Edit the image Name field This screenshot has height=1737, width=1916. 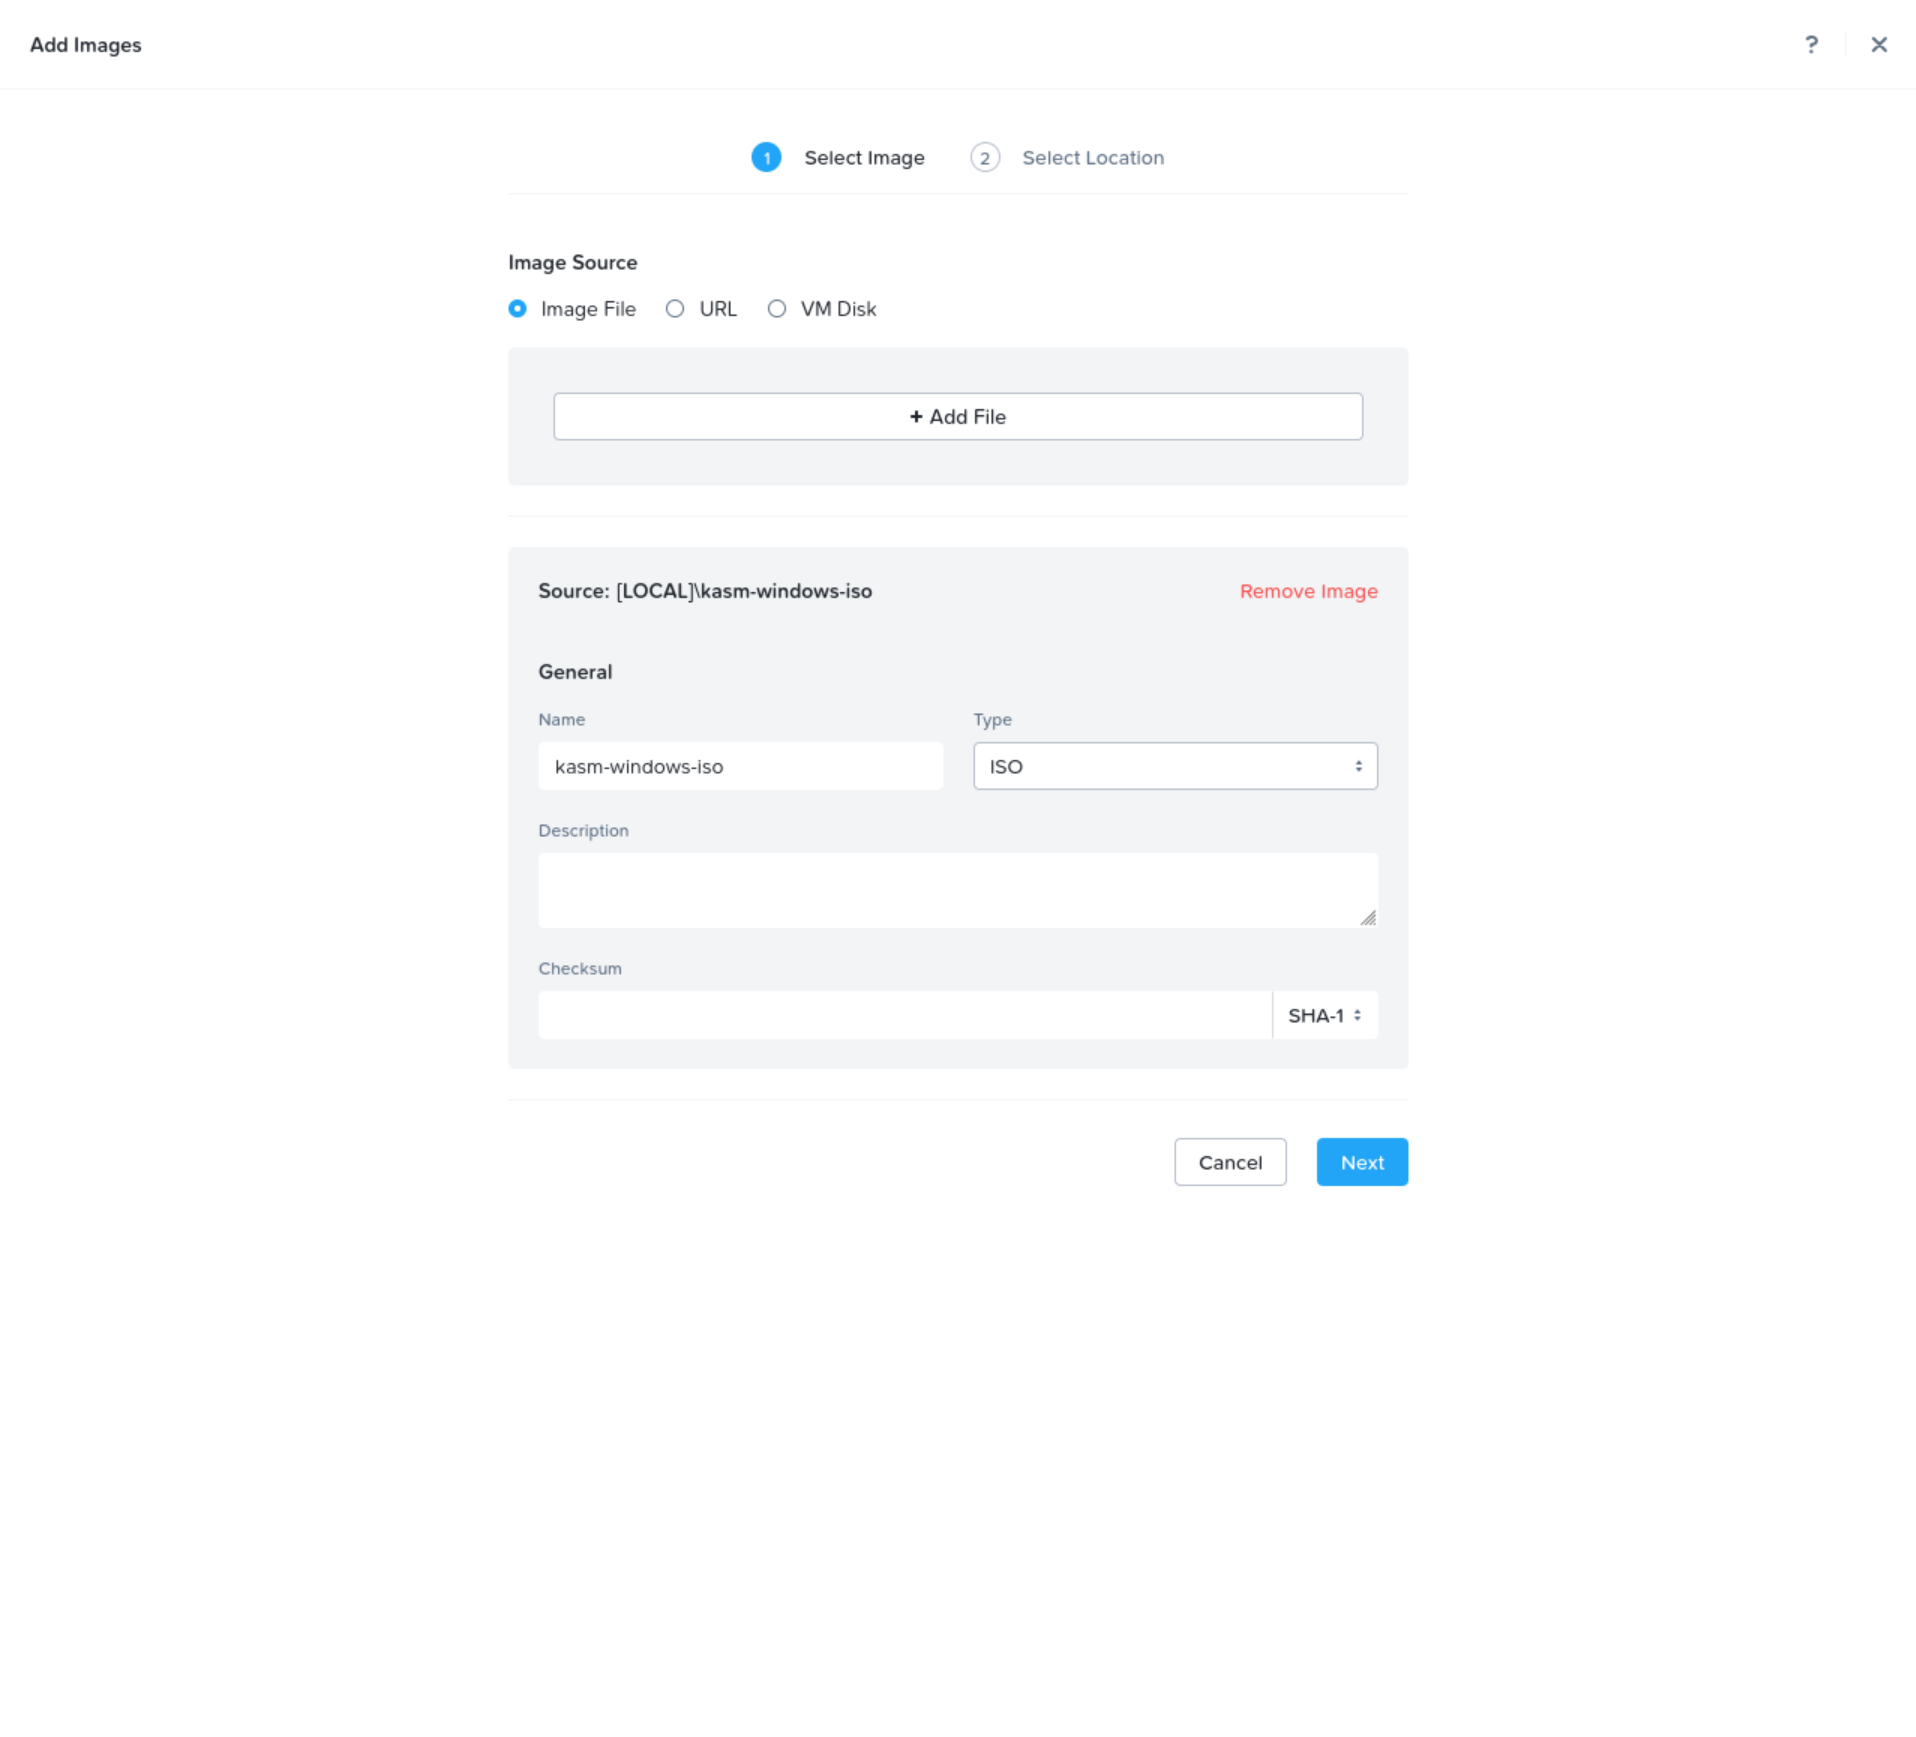(740, 766)
